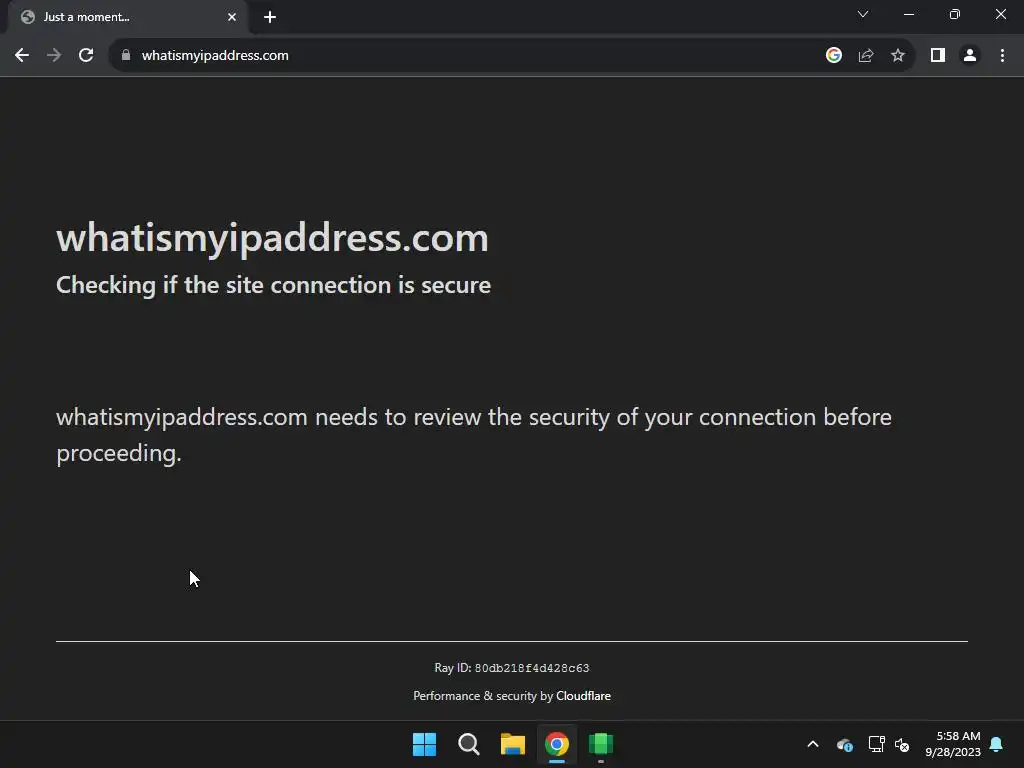This screenshot has height=768, width=1024.
Task: Select the Ray ID value text
Action: 532,668
